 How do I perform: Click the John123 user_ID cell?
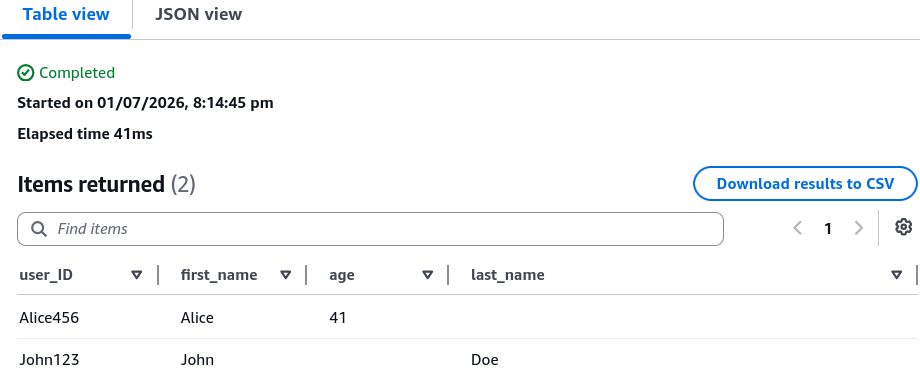tap(49, 359)
